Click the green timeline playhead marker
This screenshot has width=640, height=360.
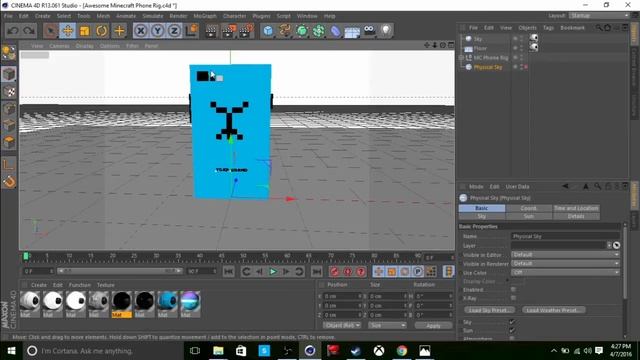coord(26,256)
